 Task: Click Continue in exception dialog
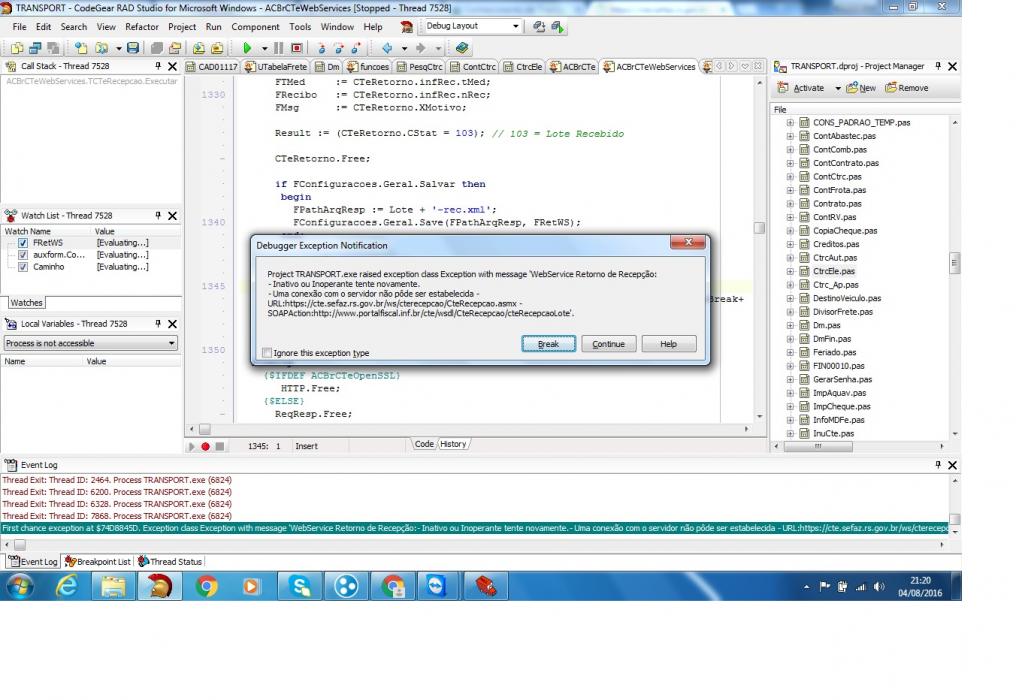(608, 344)
